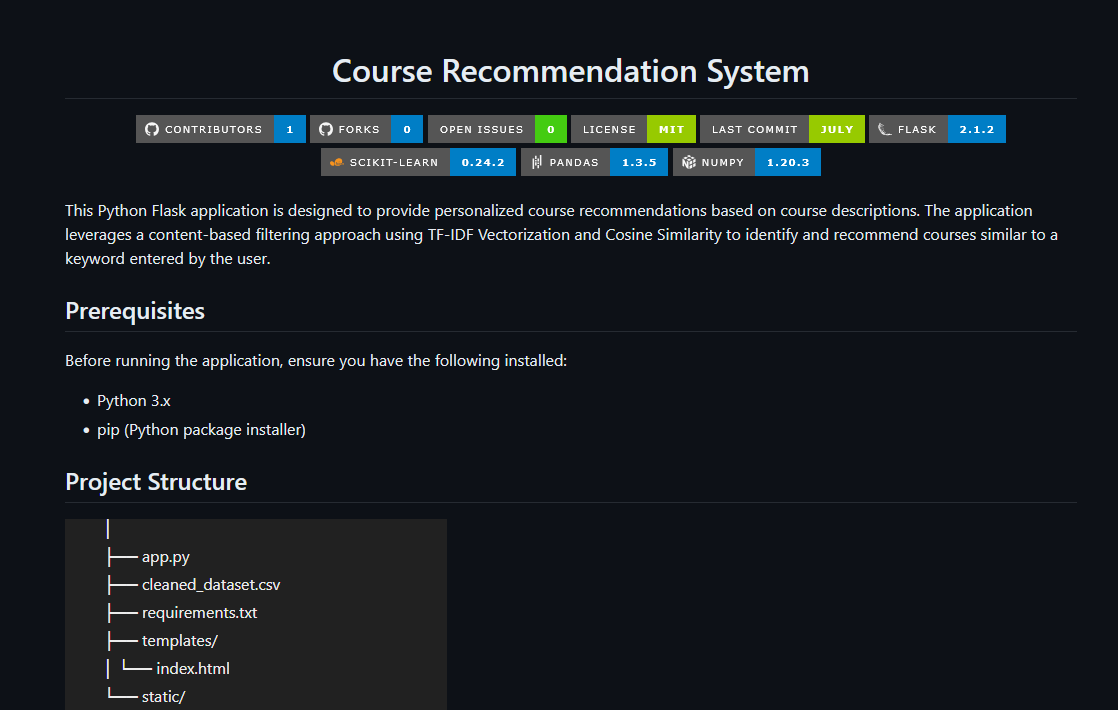Click the scikit-learn logo icon

click(x=337, y=163)
